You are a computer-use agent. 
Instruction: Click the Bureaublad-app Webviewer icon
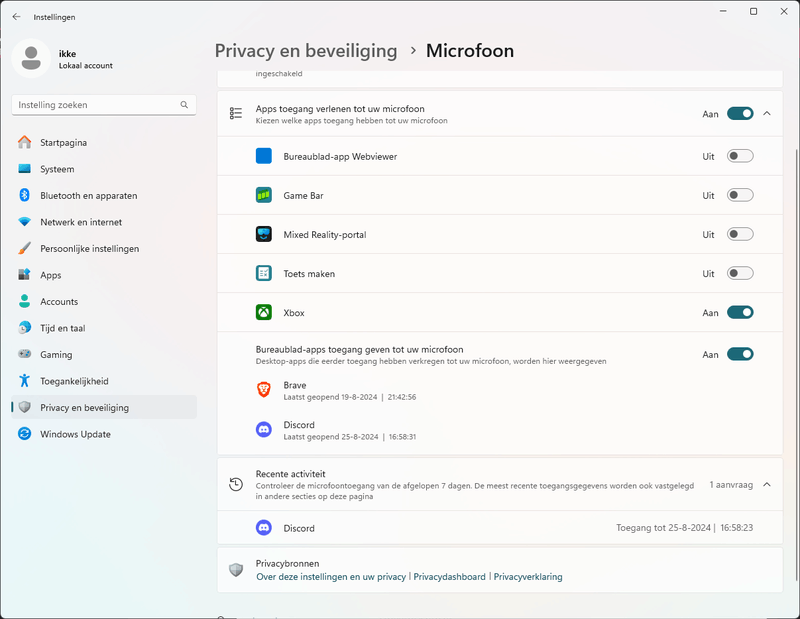click(x=264, y=156)
